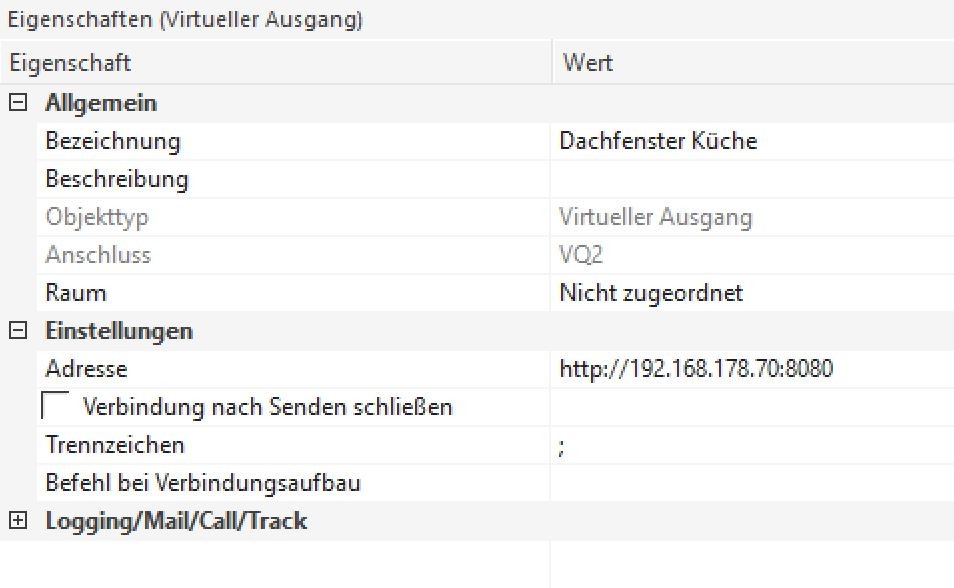This screenshot has height=588, width=954.
Task: Click the 'Befehl bei Verbindungsaufbau' value field
Action: pos(750,483)
